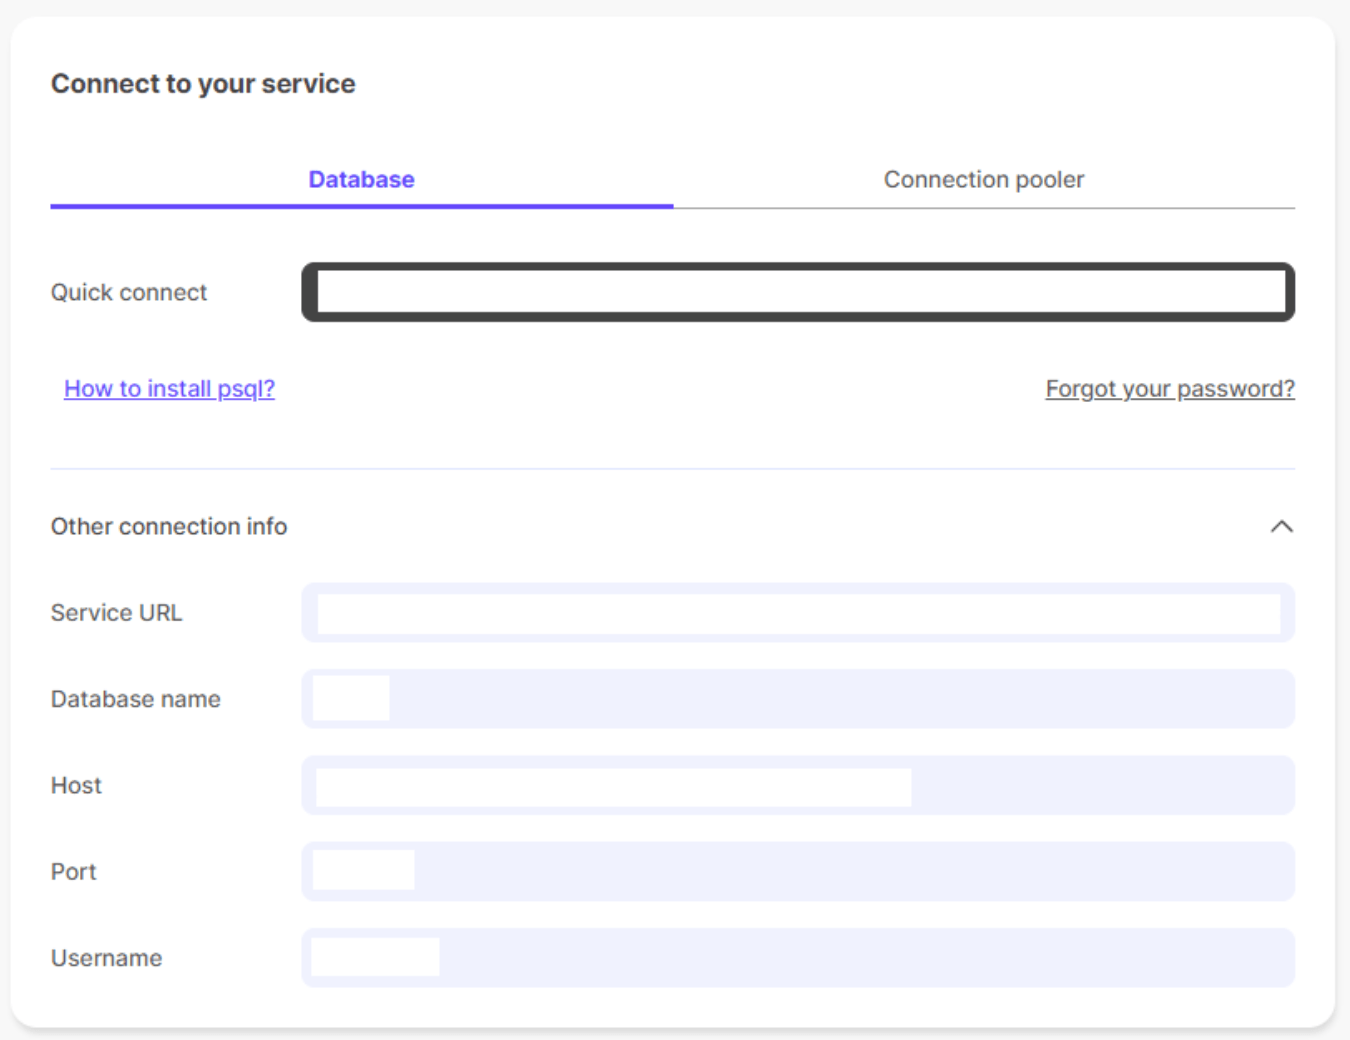Select the Database name label
The width and height of the screenshot is (1350, 1040).
point(136,699)
